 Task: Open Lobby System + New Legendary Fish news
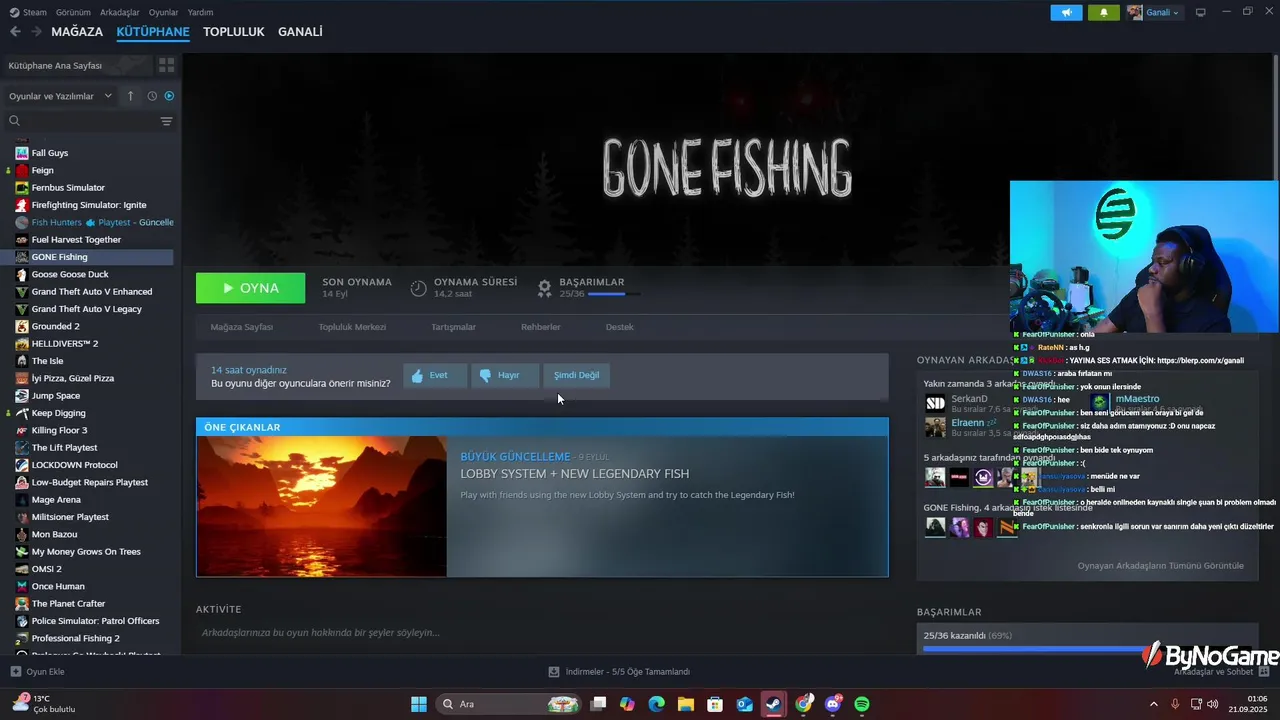tap(574, 474)
